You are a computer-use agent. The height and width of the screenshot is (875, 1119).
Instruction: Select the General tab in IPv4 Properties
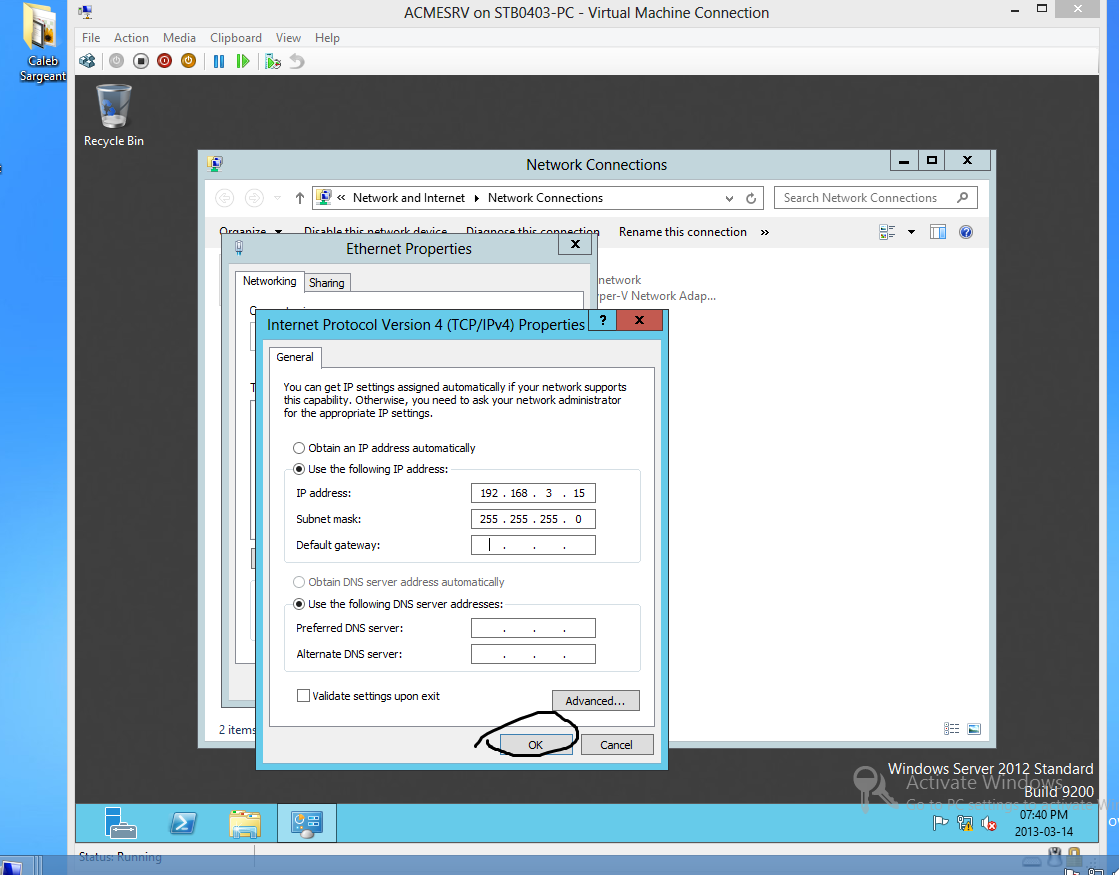295,357
